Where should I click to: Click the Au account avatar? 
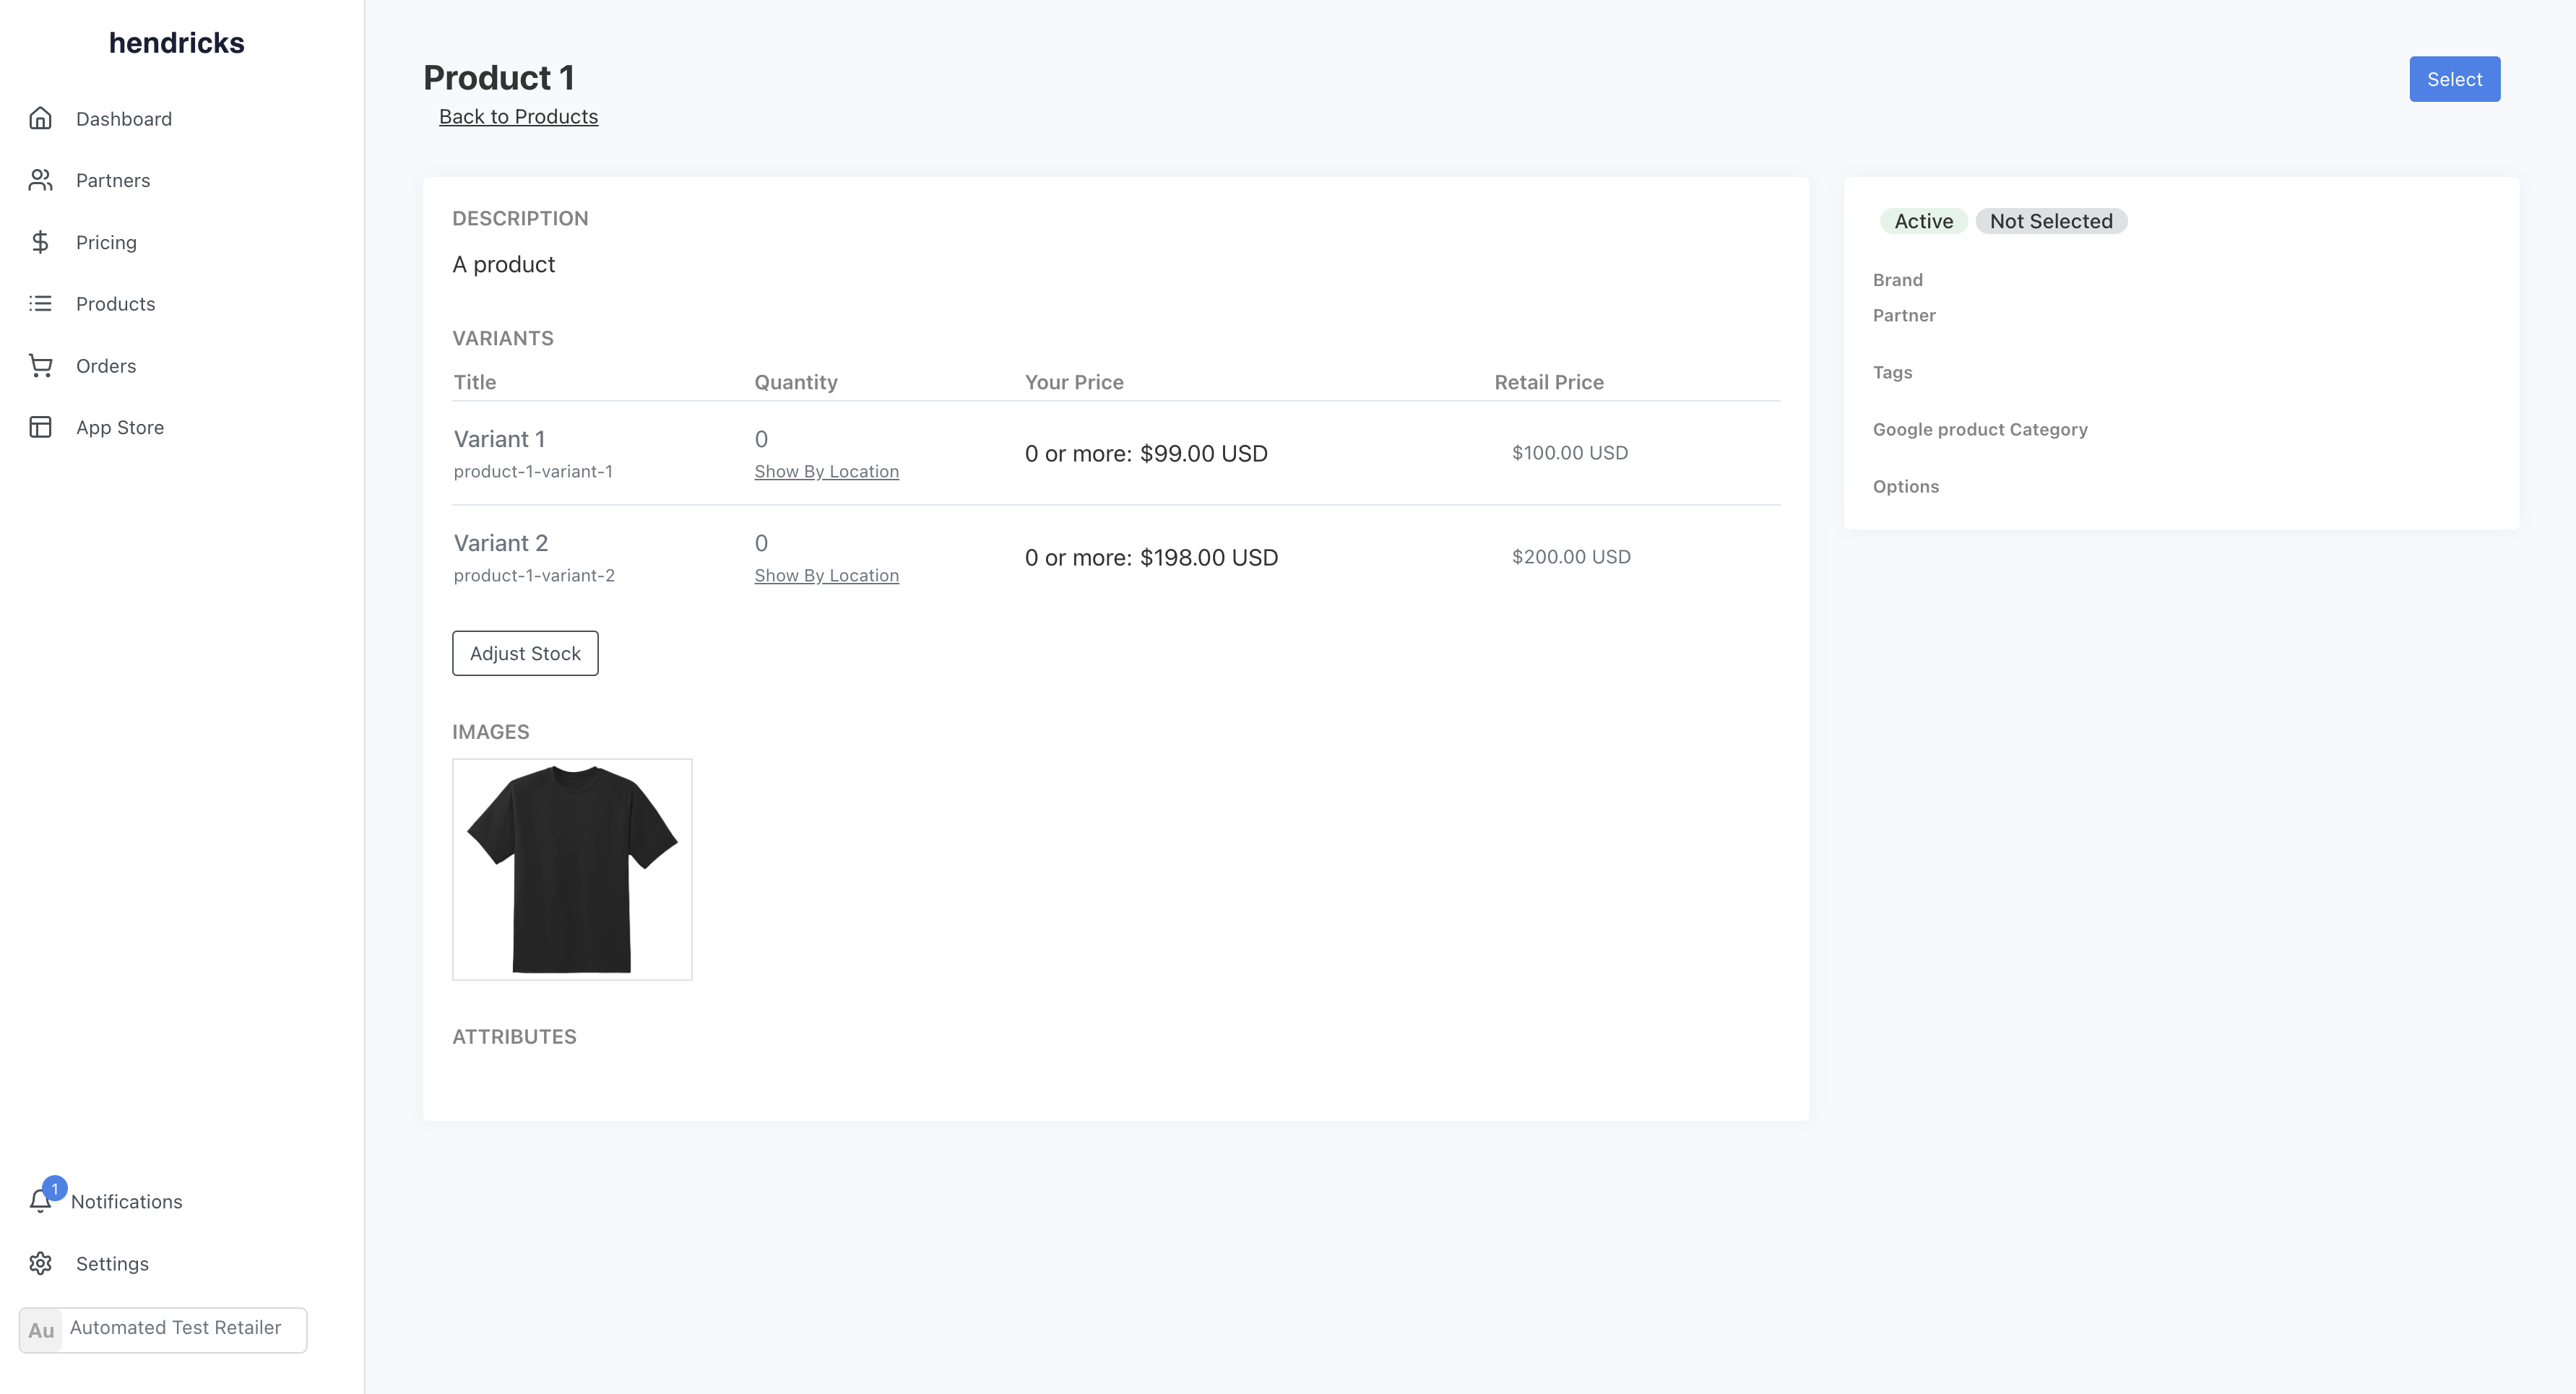coord(41,1331)
